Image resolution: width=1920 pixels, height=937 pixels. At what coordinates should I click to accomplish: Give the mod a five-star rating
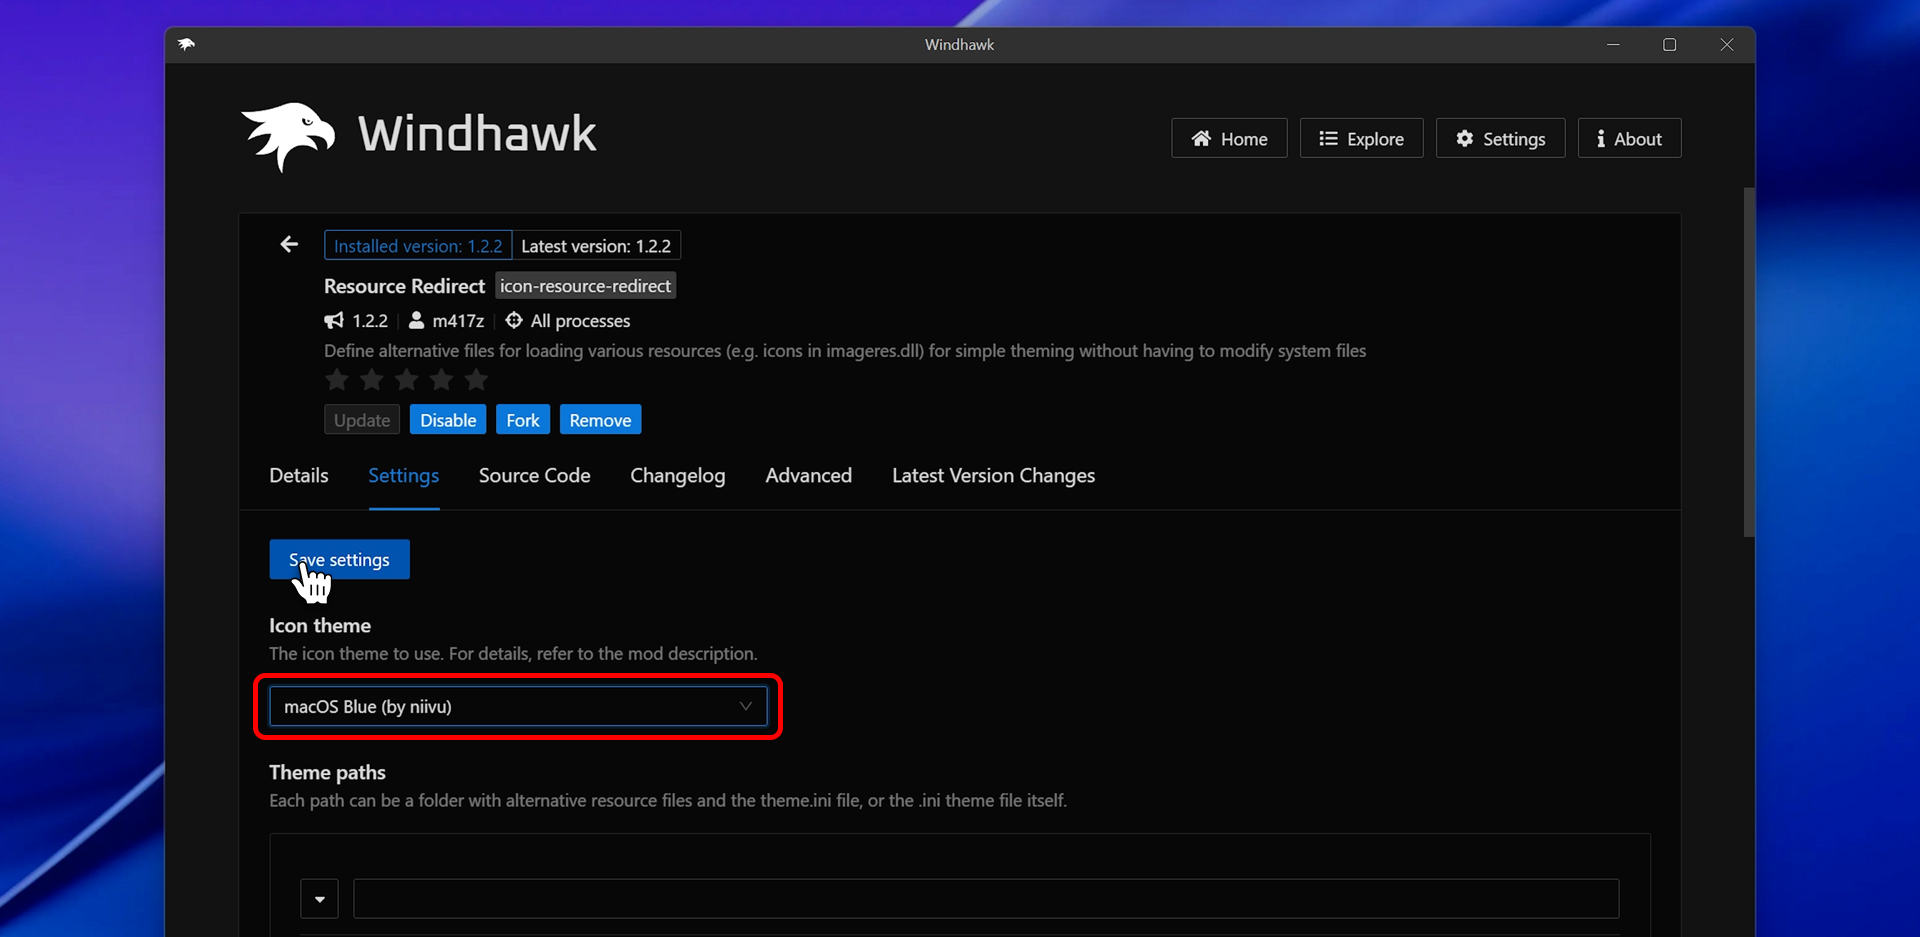477,380
